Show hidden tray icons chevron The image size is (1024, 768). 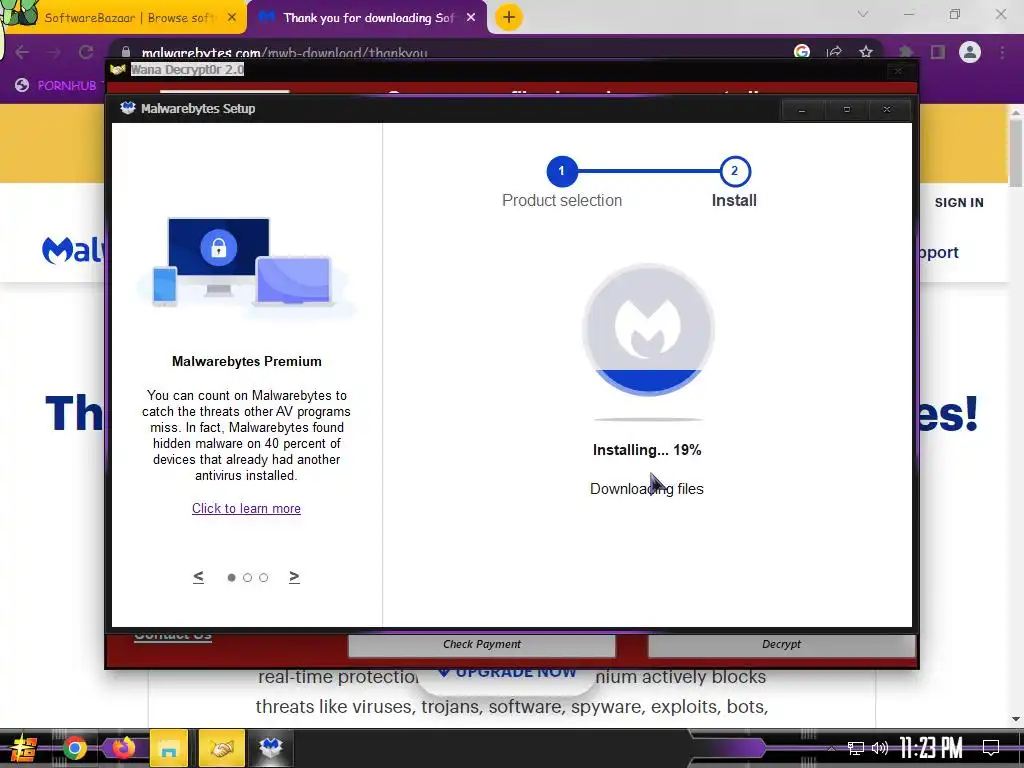tap(831, 748)
